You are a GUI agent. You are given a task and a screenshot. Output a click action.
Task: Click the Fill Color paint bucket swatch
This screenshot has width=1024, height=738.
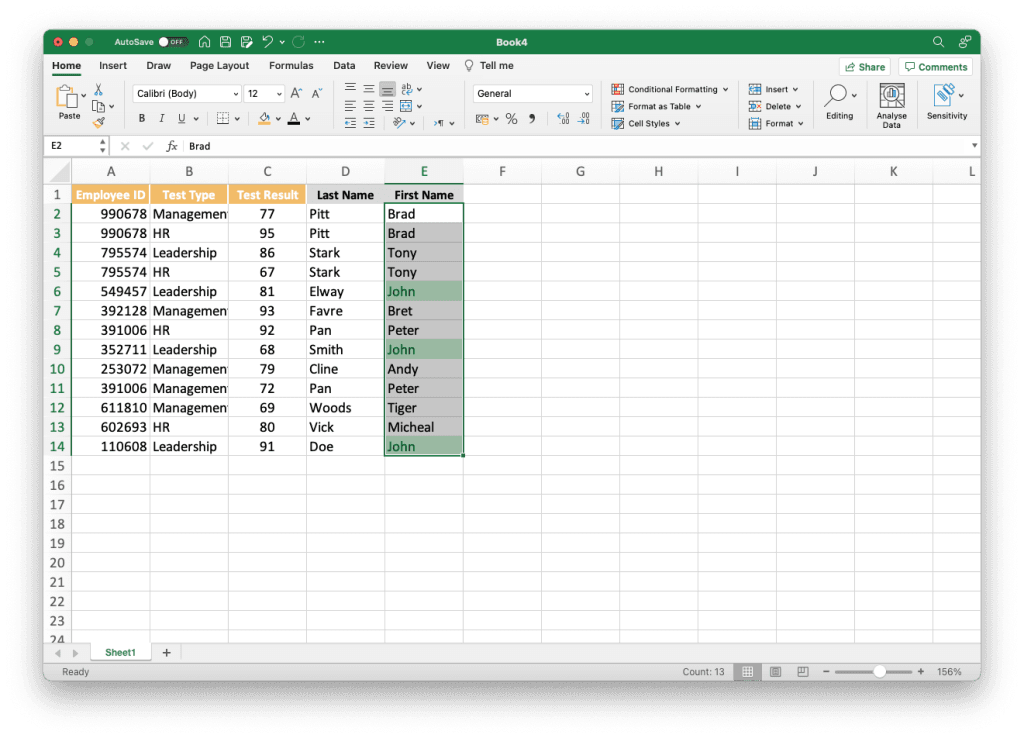pyautogui.click(x=264, y=118)
